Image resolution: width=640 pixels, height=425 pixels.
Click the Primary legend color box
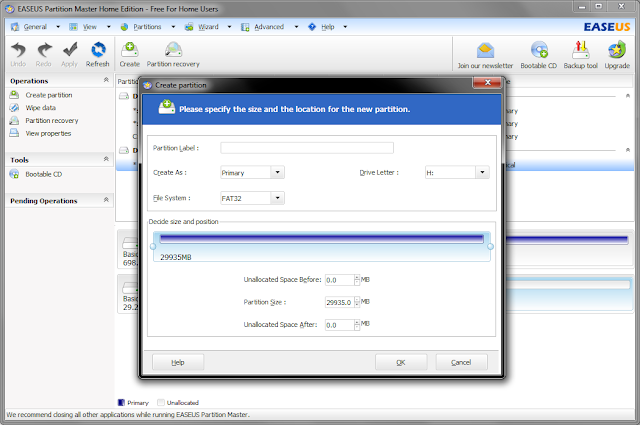(x=121, y=403)
